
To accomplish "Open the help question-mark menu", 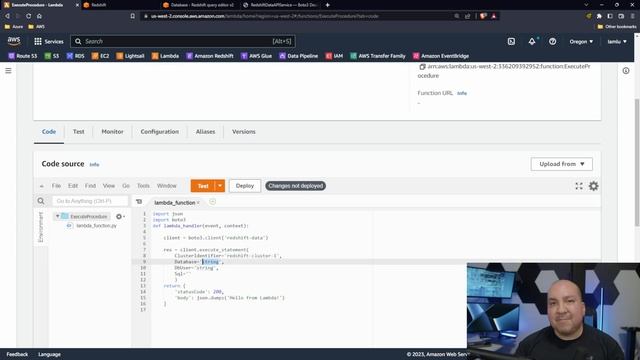I will (552, 41).
